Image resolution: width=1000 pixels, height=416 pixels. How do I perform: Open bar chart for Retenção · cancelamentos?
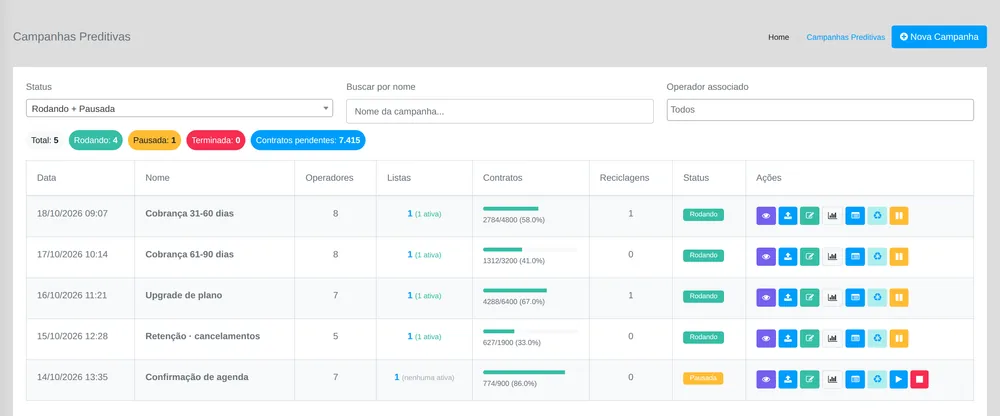(x=832, y=338)
